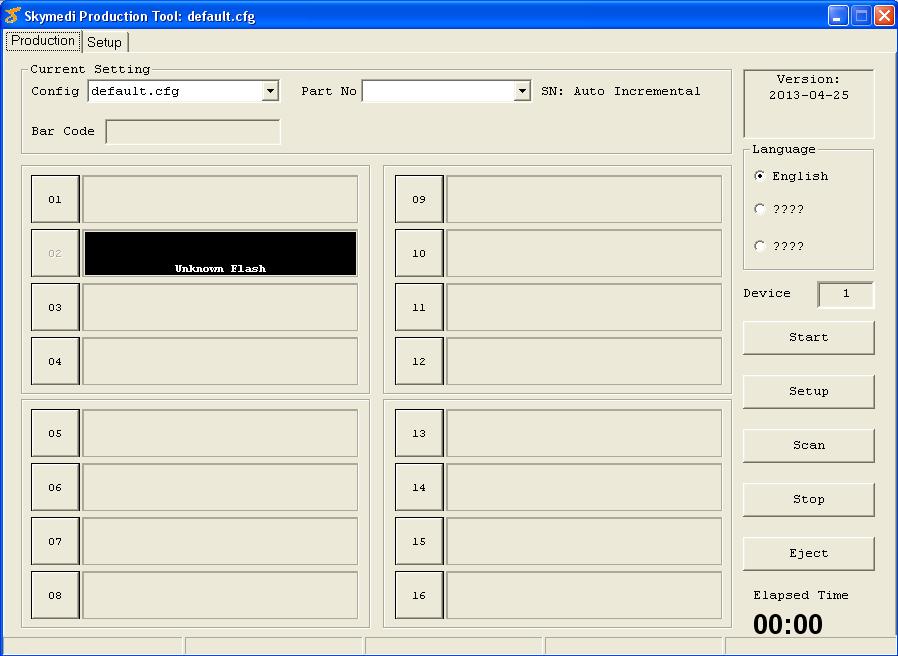Click the Start button
The image size is (898, 656).
pos(809,337)
